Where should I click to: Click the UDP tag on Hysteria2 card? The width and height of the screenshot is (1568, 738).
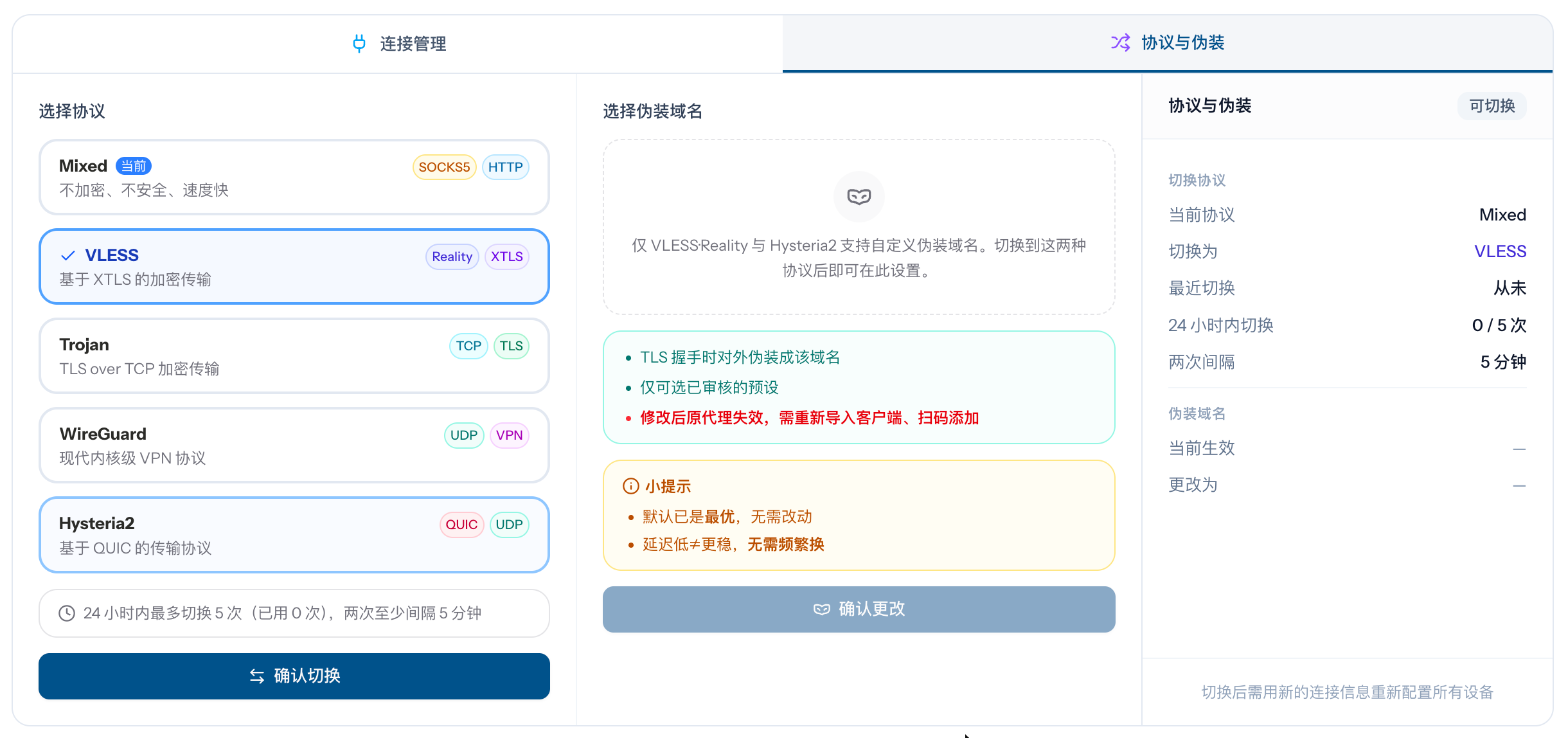coord(509,525)
